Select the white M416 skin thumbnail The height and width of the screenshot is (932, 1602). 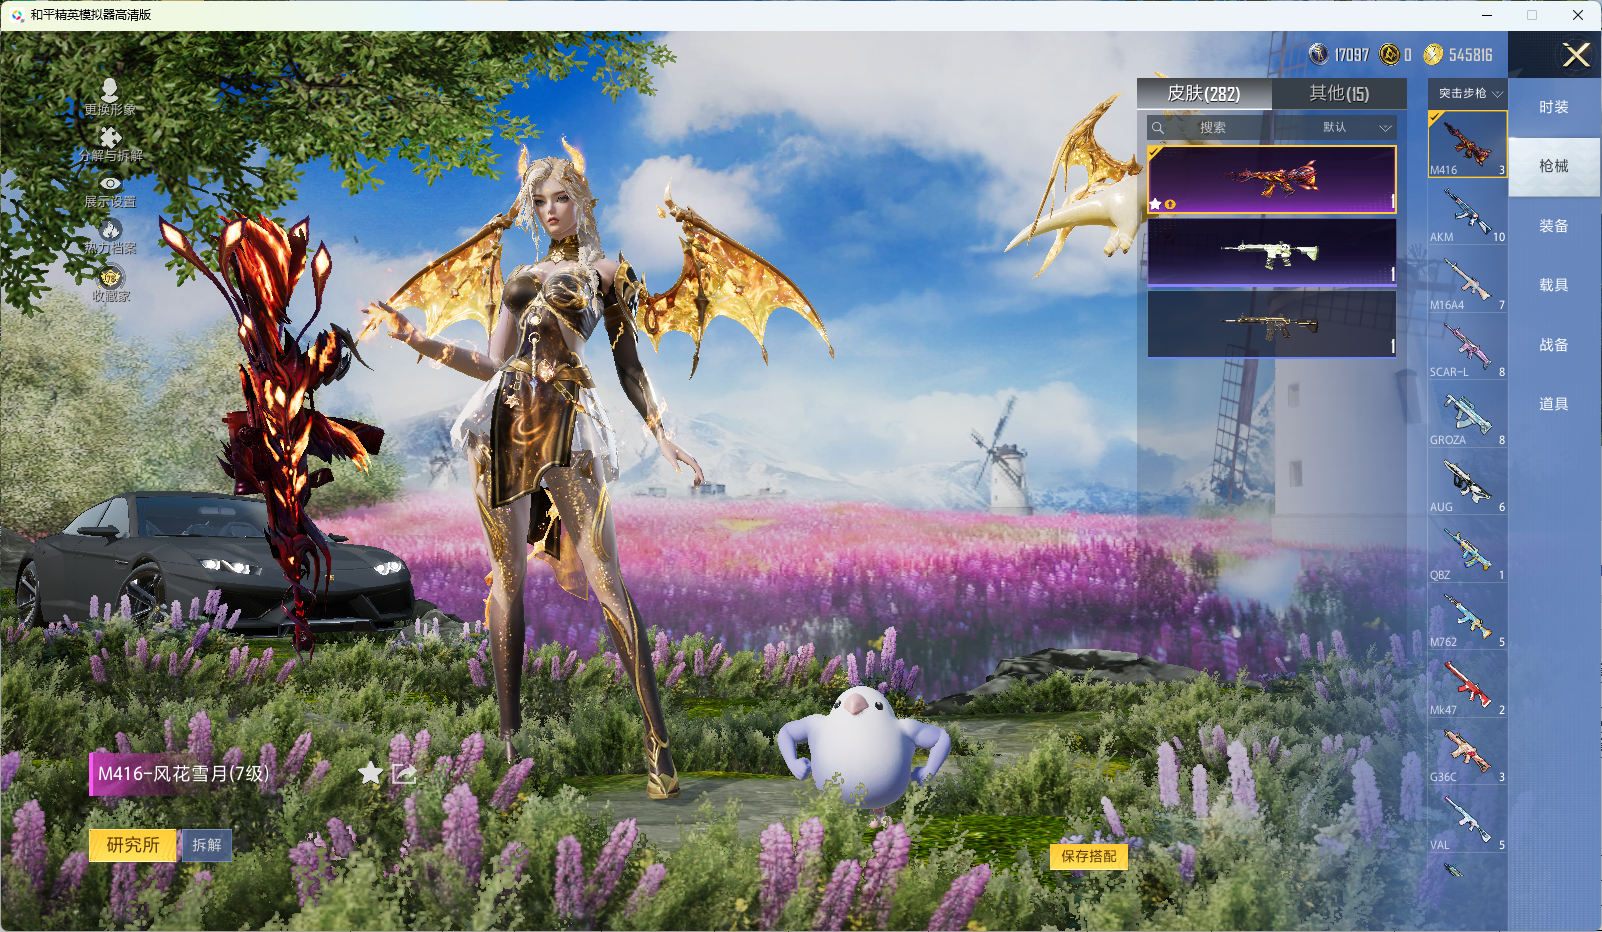[x=1271, y=253]
